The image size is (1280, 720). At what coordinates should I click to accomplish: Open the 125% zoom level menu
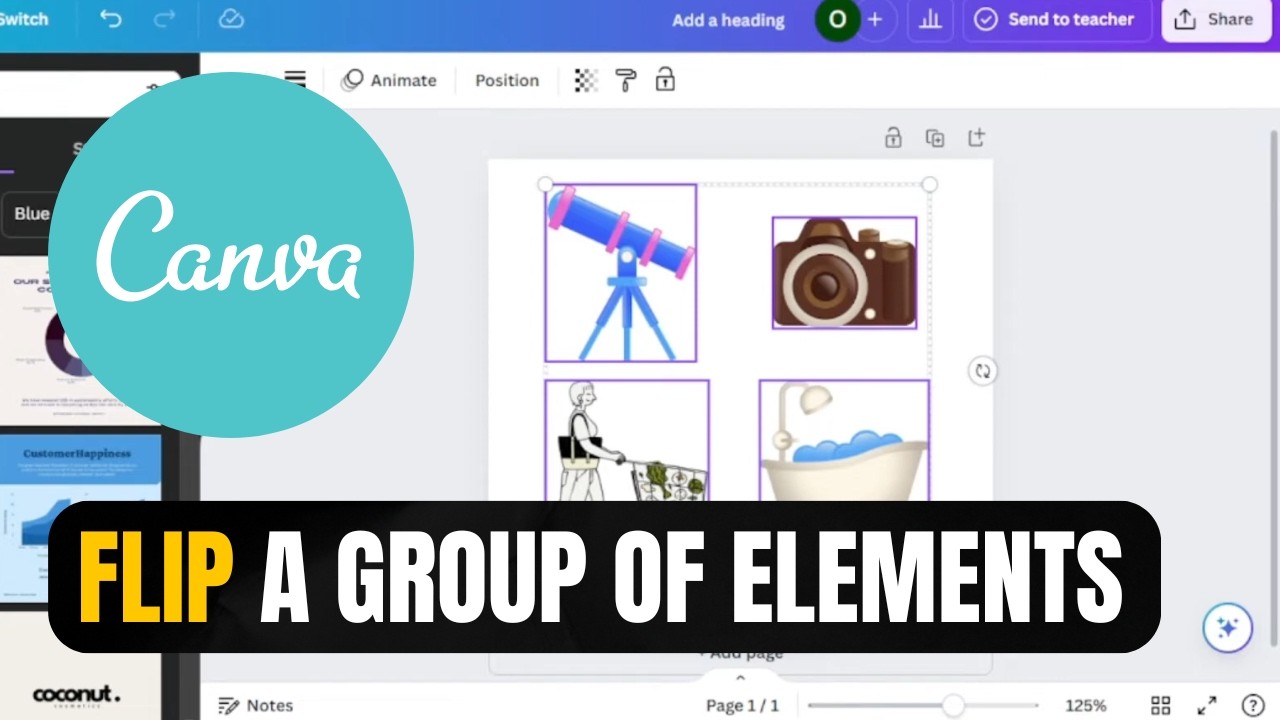tap(1085, 705)
